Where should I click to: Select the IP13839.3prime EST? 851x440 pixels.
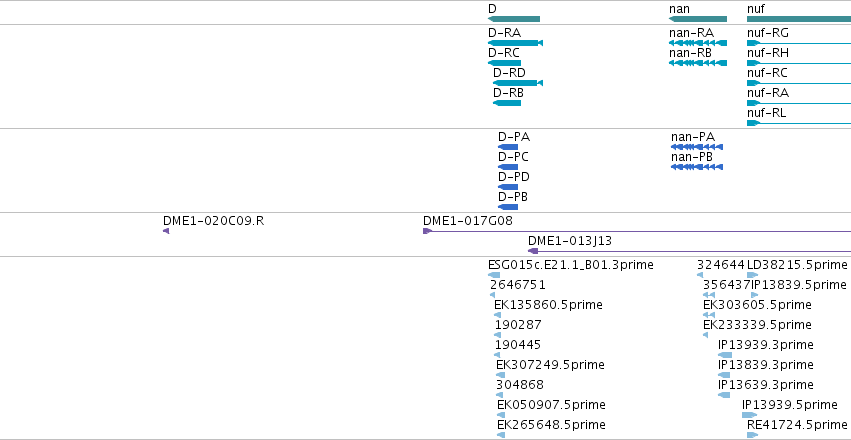pyautogui.click(x=724, y=375)
